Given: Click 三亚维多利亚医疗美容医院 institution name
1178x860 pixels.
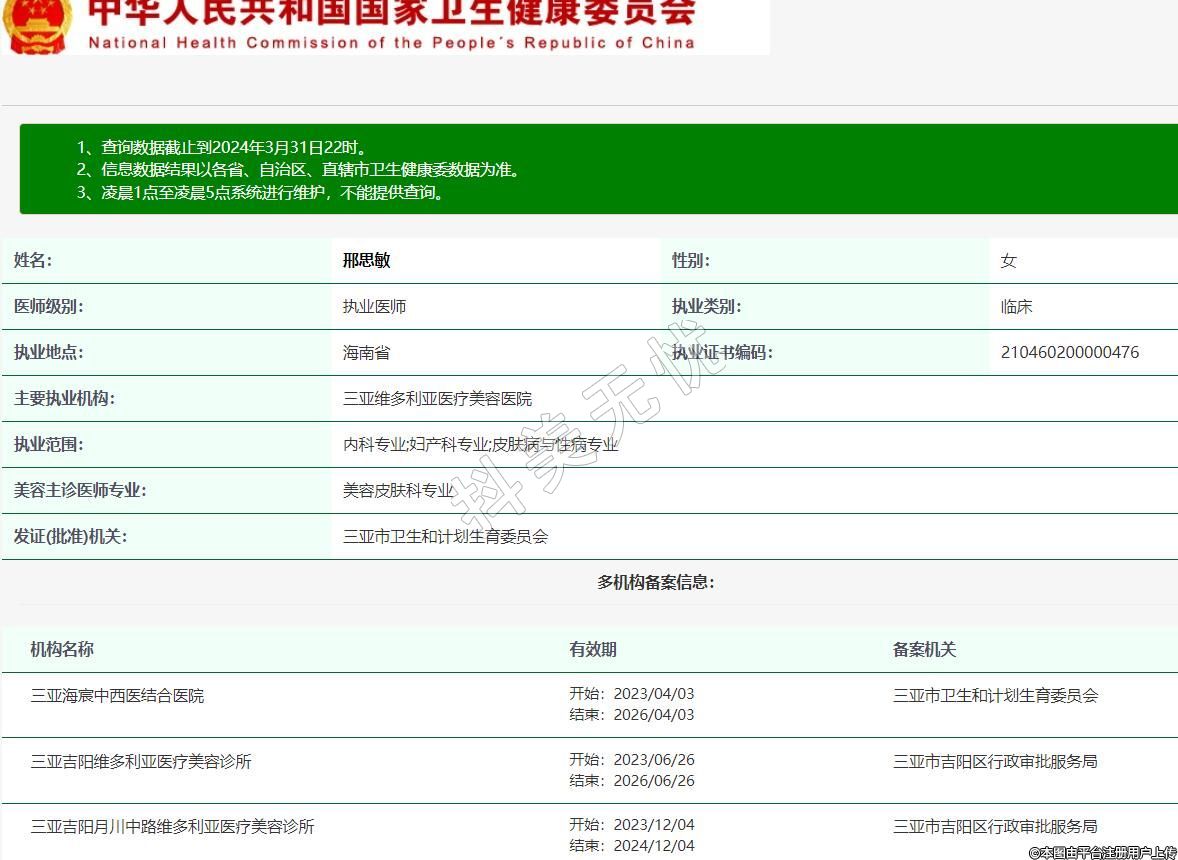Looking at the screenshot, I should 437,399.
